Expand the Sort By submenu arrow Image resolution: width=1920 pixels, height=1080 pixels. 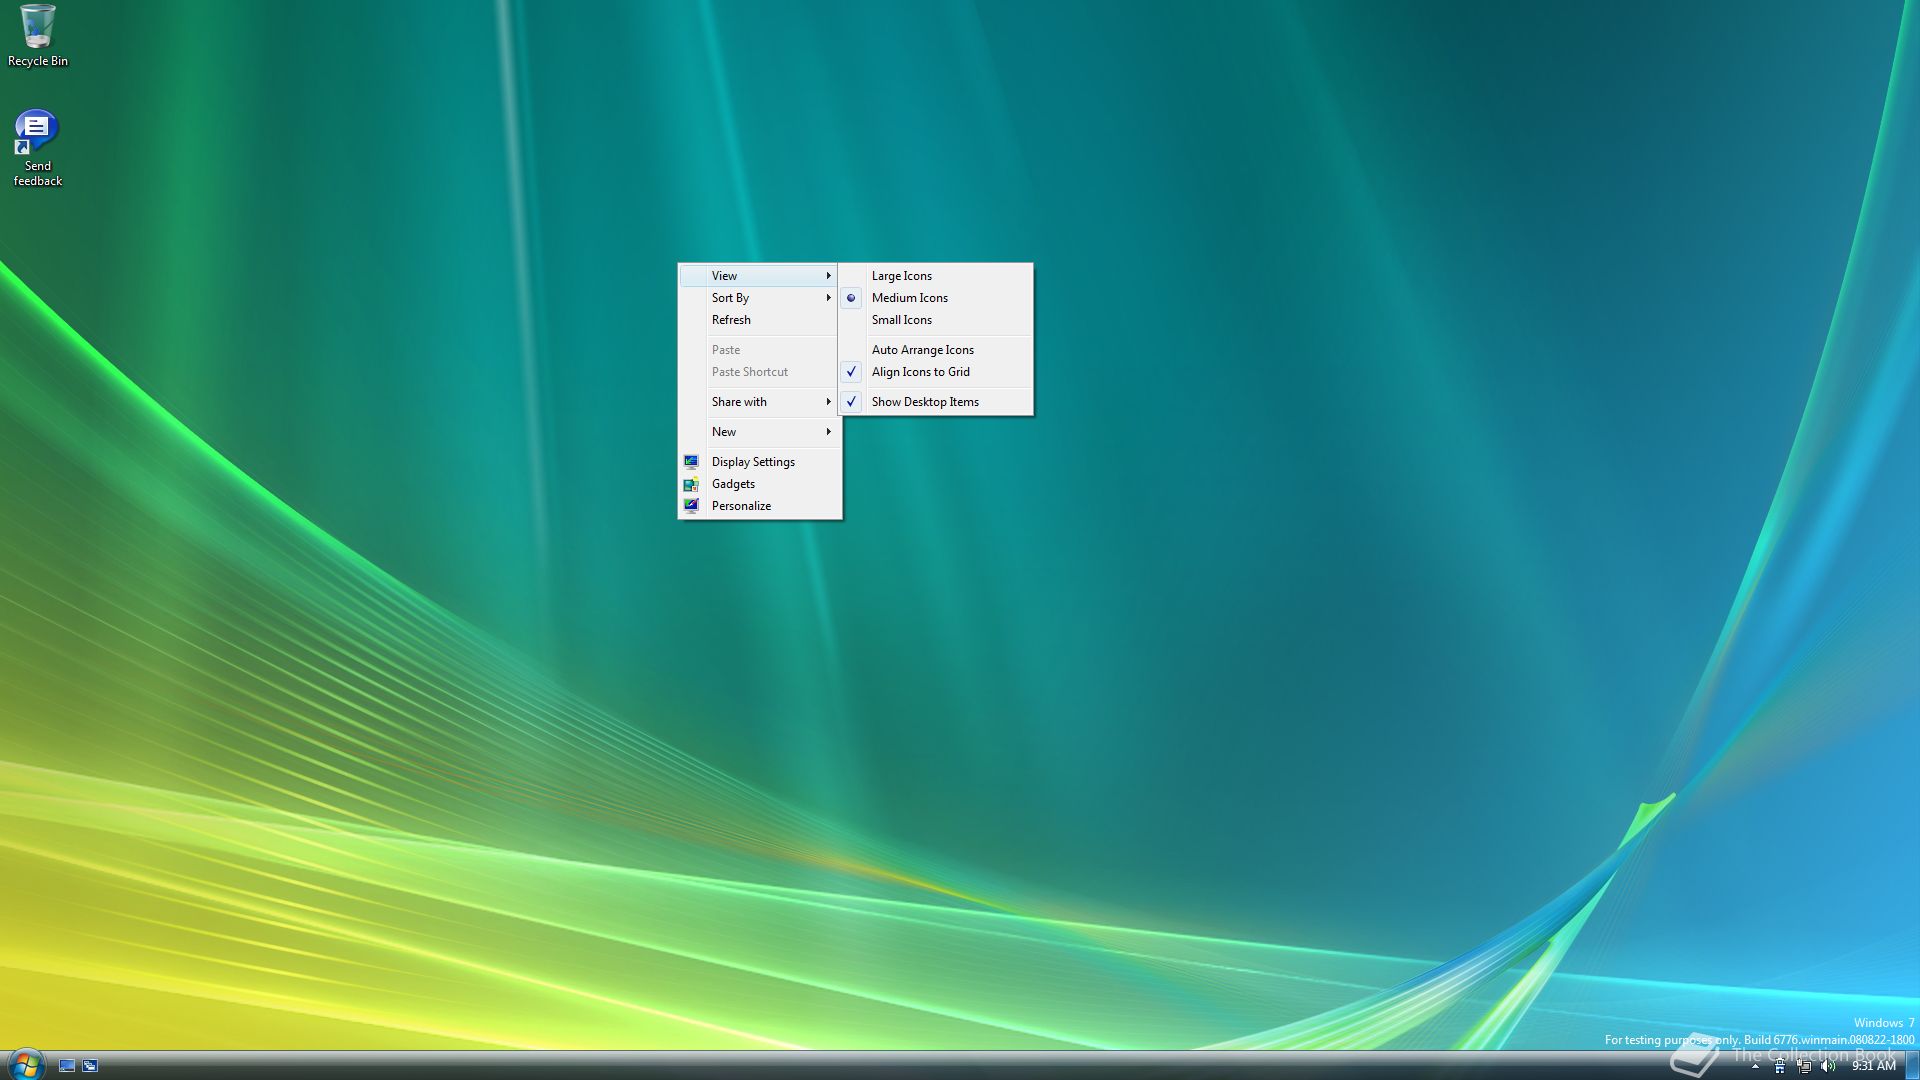pos(828,298)
